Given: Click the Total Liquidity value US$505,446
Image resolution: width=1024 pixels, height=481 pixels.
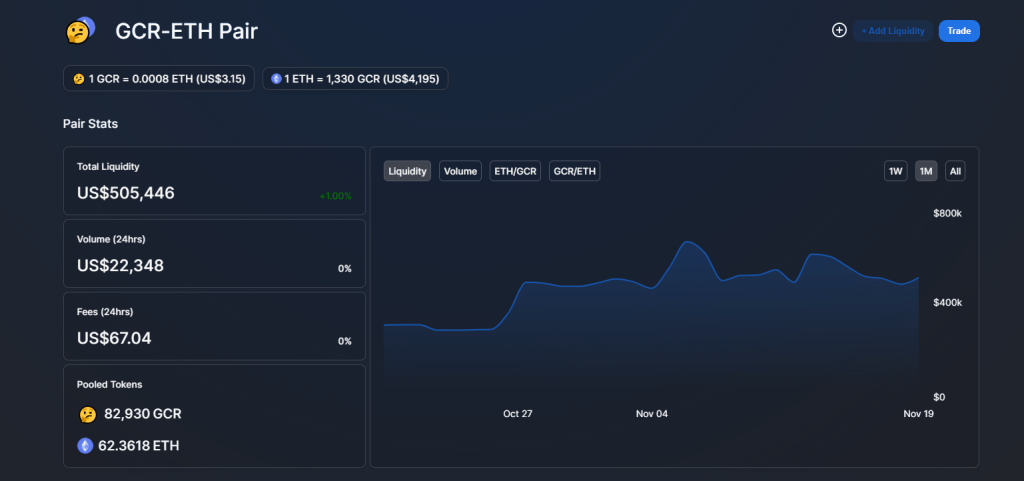Looking at the screenshot, I should (x=125, y=193).
